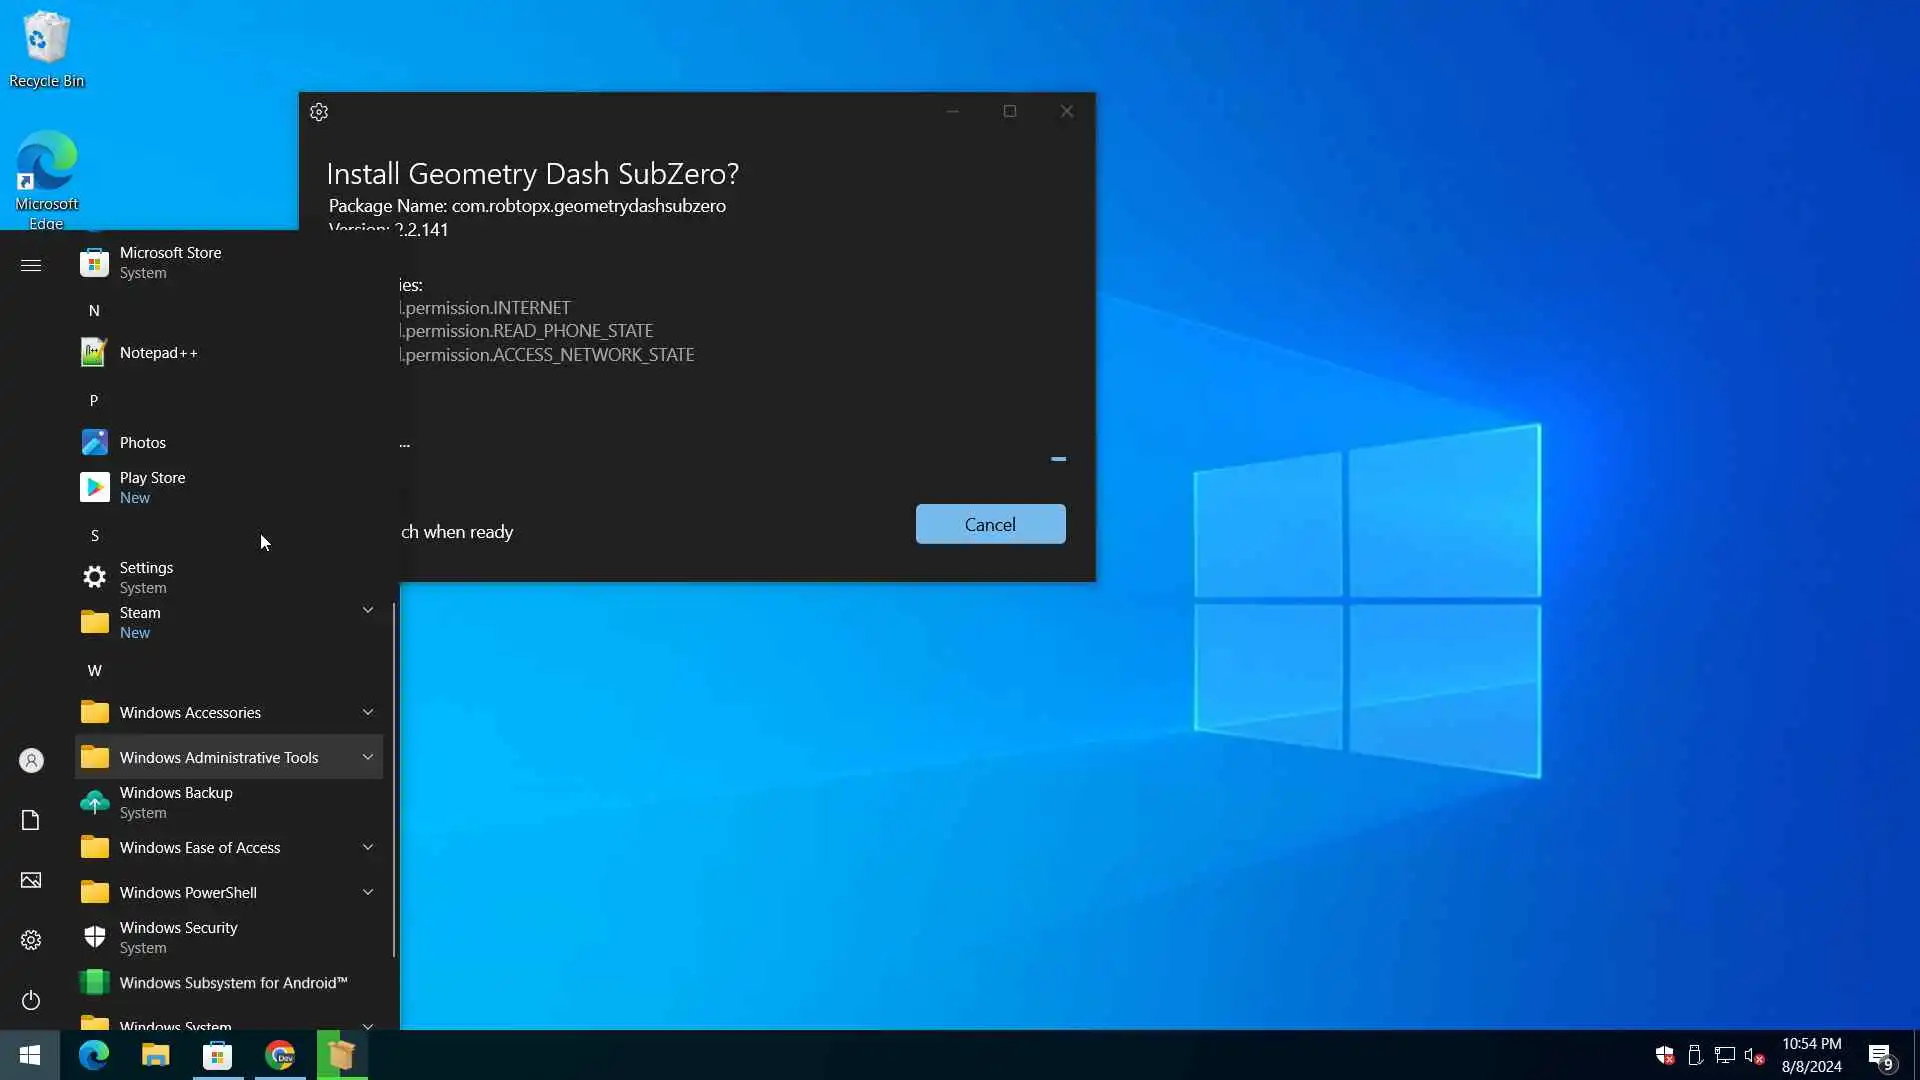Image resolution: width=1920 pixels, height=1080 pixels.
Task: Jump to the letter S section header
Action: tap(95, 536)
